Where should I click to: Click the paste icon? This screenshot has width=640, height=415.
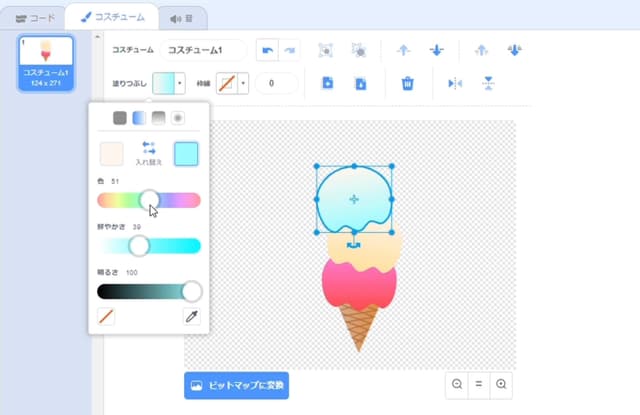360,83
